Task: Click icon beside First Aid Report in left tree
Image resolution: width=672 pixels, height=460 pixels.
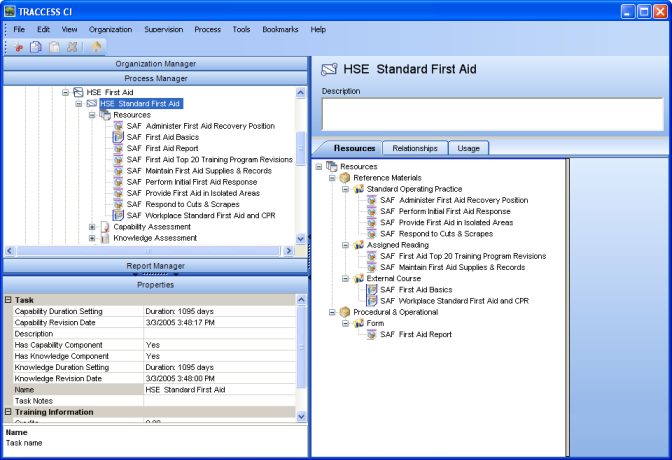Action: click(x=118, y=148)
